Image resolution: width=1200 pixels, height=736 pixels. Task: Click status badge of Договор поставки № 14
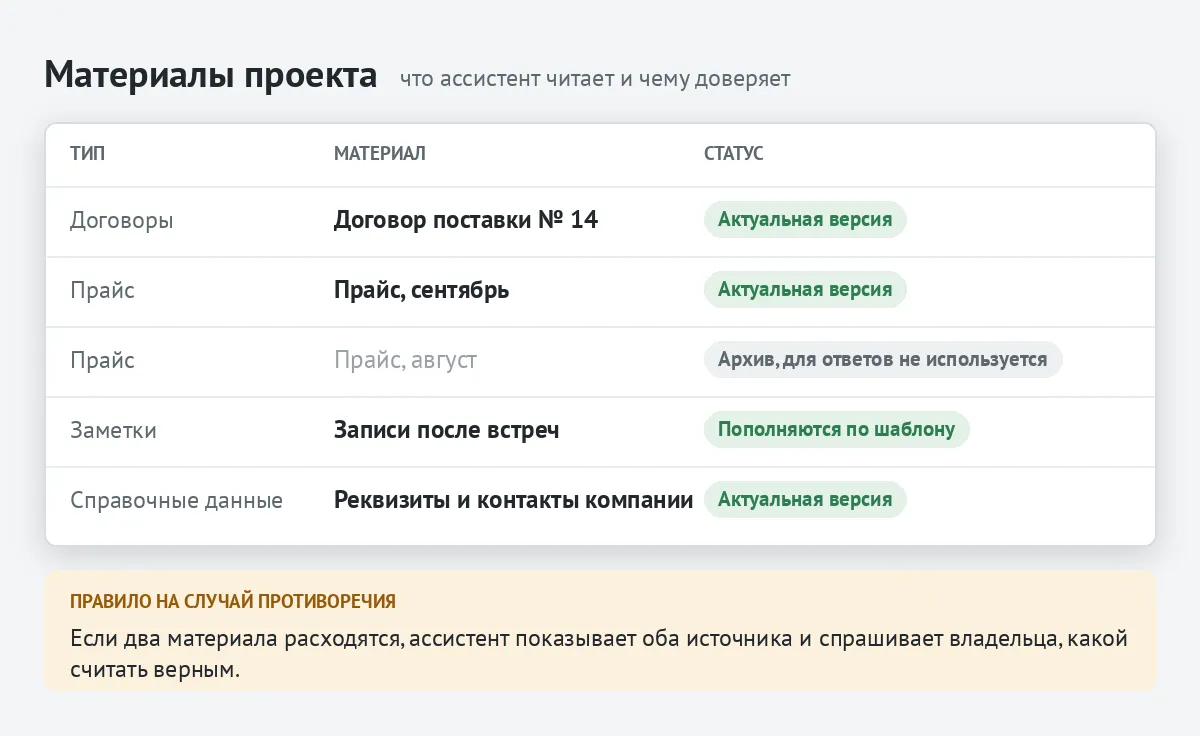coord(805,220)
